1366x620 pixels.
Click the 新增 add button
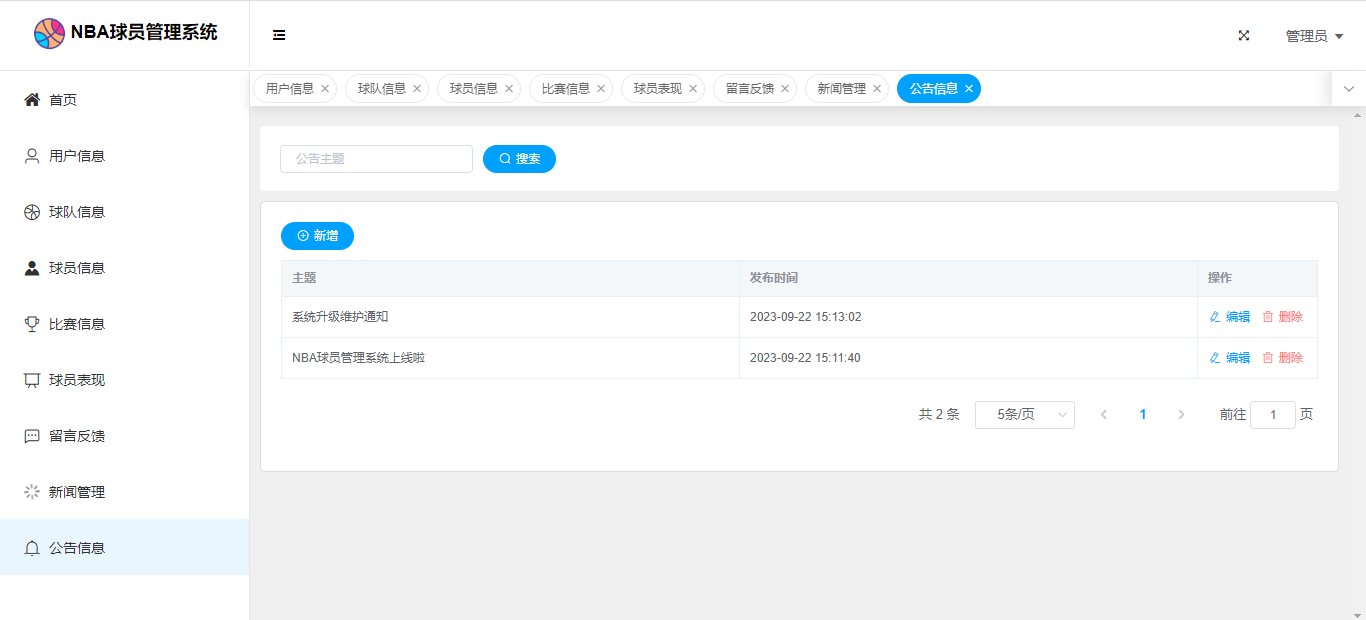pyautogui.click(x=317, y=236)
